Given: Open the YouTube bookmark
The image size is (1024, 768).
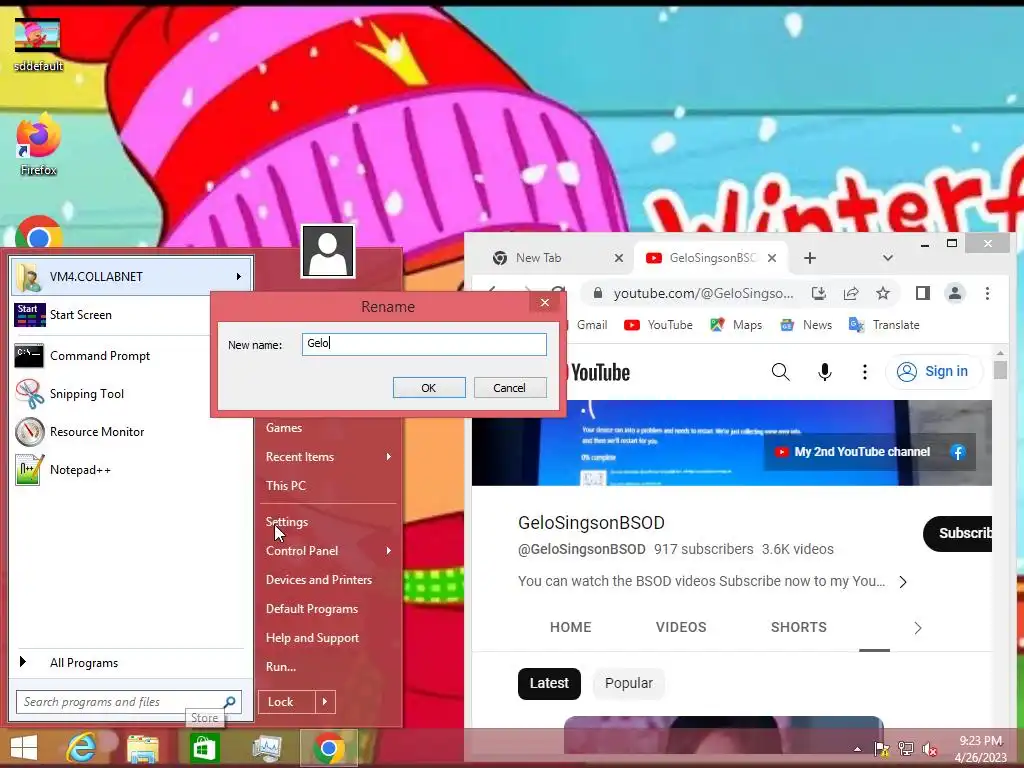Looking at the screenshot, I should pos(658,325).
